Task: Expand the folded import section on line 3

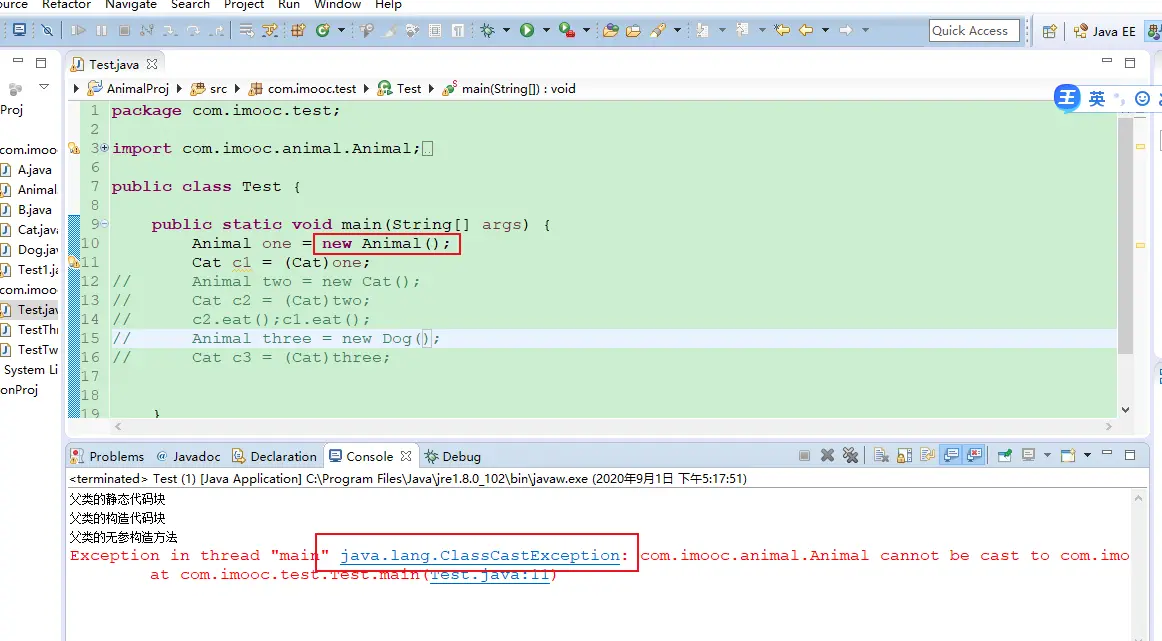Action: click(x=104, y=148)
